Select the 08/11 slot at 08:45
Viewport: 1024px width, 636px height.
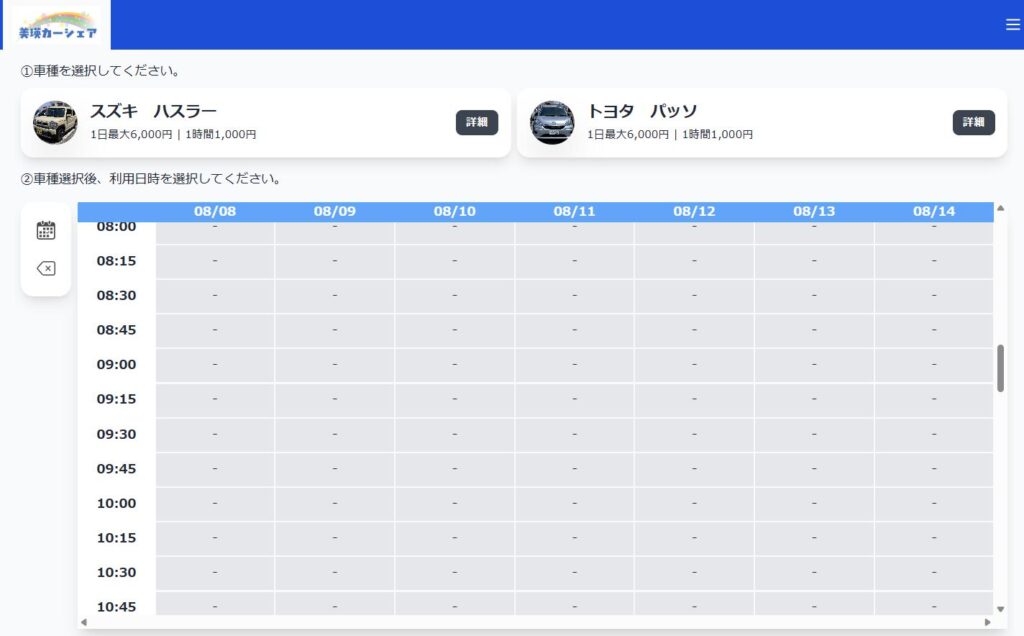pos(574,330)
